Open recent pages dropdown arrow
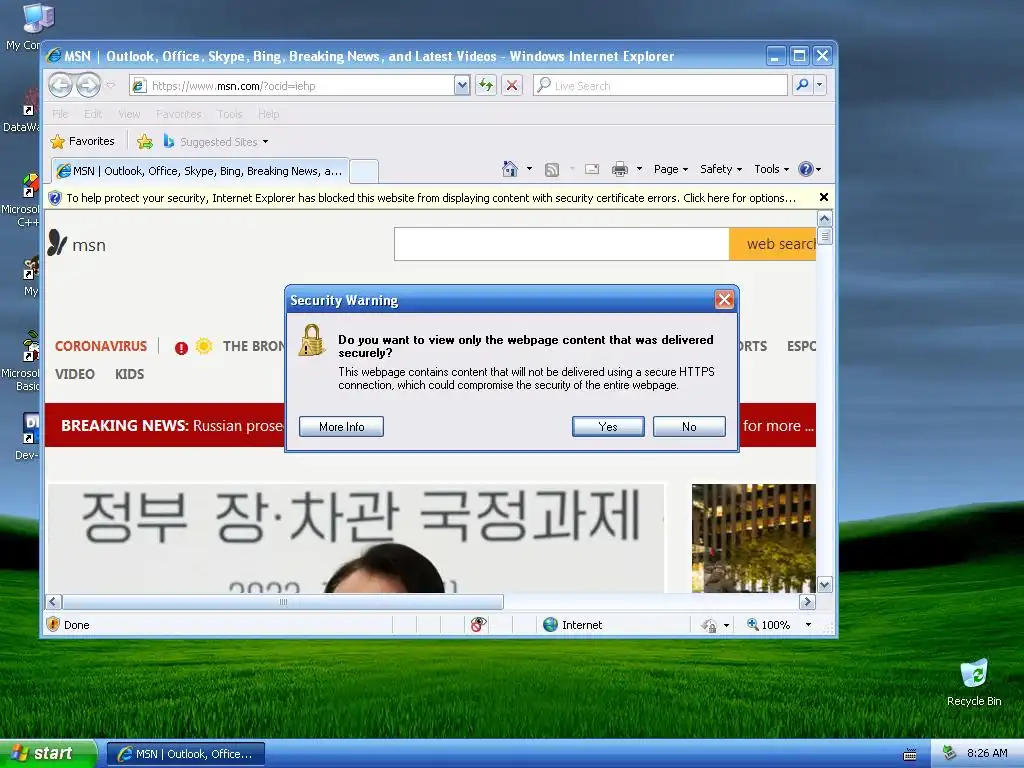Image resolution: width=1024 pixels, height=768 pixels. click(x=110, y=86)
